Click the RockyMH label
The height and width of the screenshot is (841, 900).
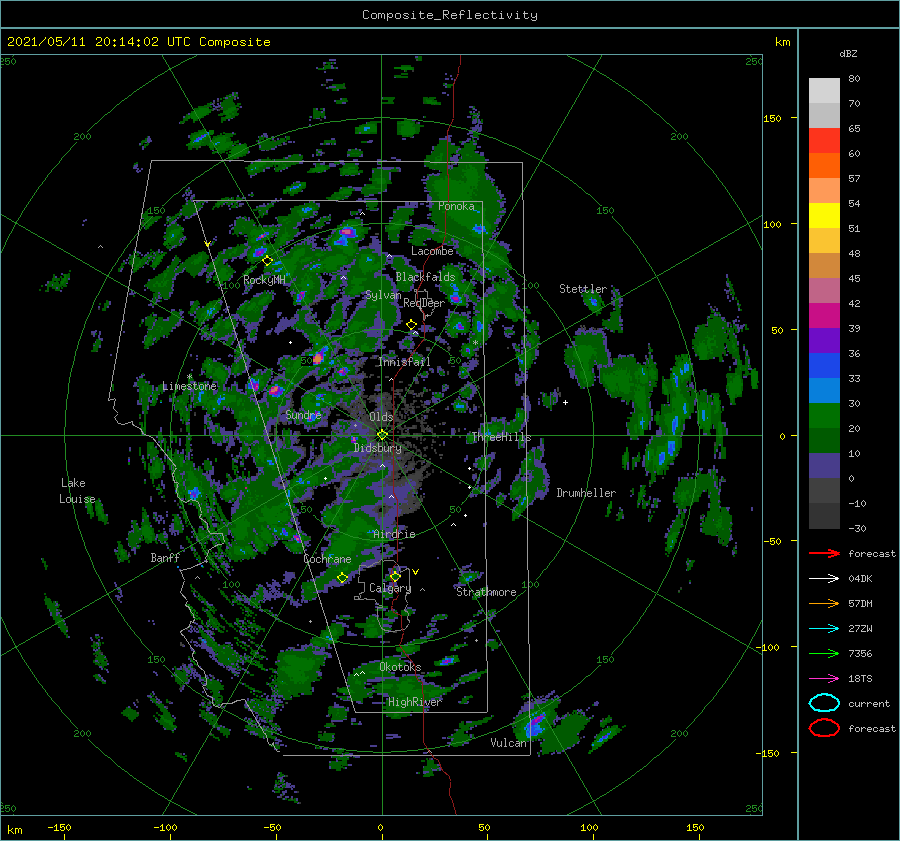click(x=264, y=280)
